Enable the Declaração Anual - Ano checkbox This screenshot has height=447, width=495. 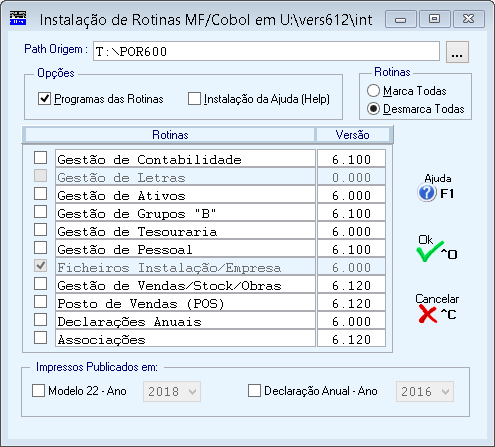pos(254,390)
